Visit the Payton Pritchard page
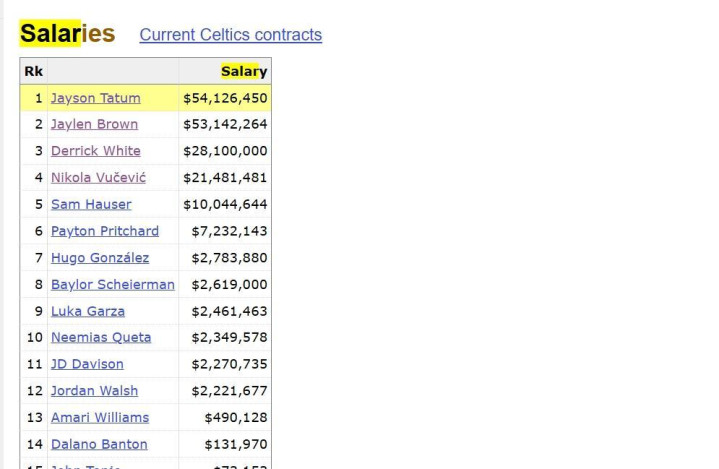Viewport: 719px width, 469px height. pos(104,231)
